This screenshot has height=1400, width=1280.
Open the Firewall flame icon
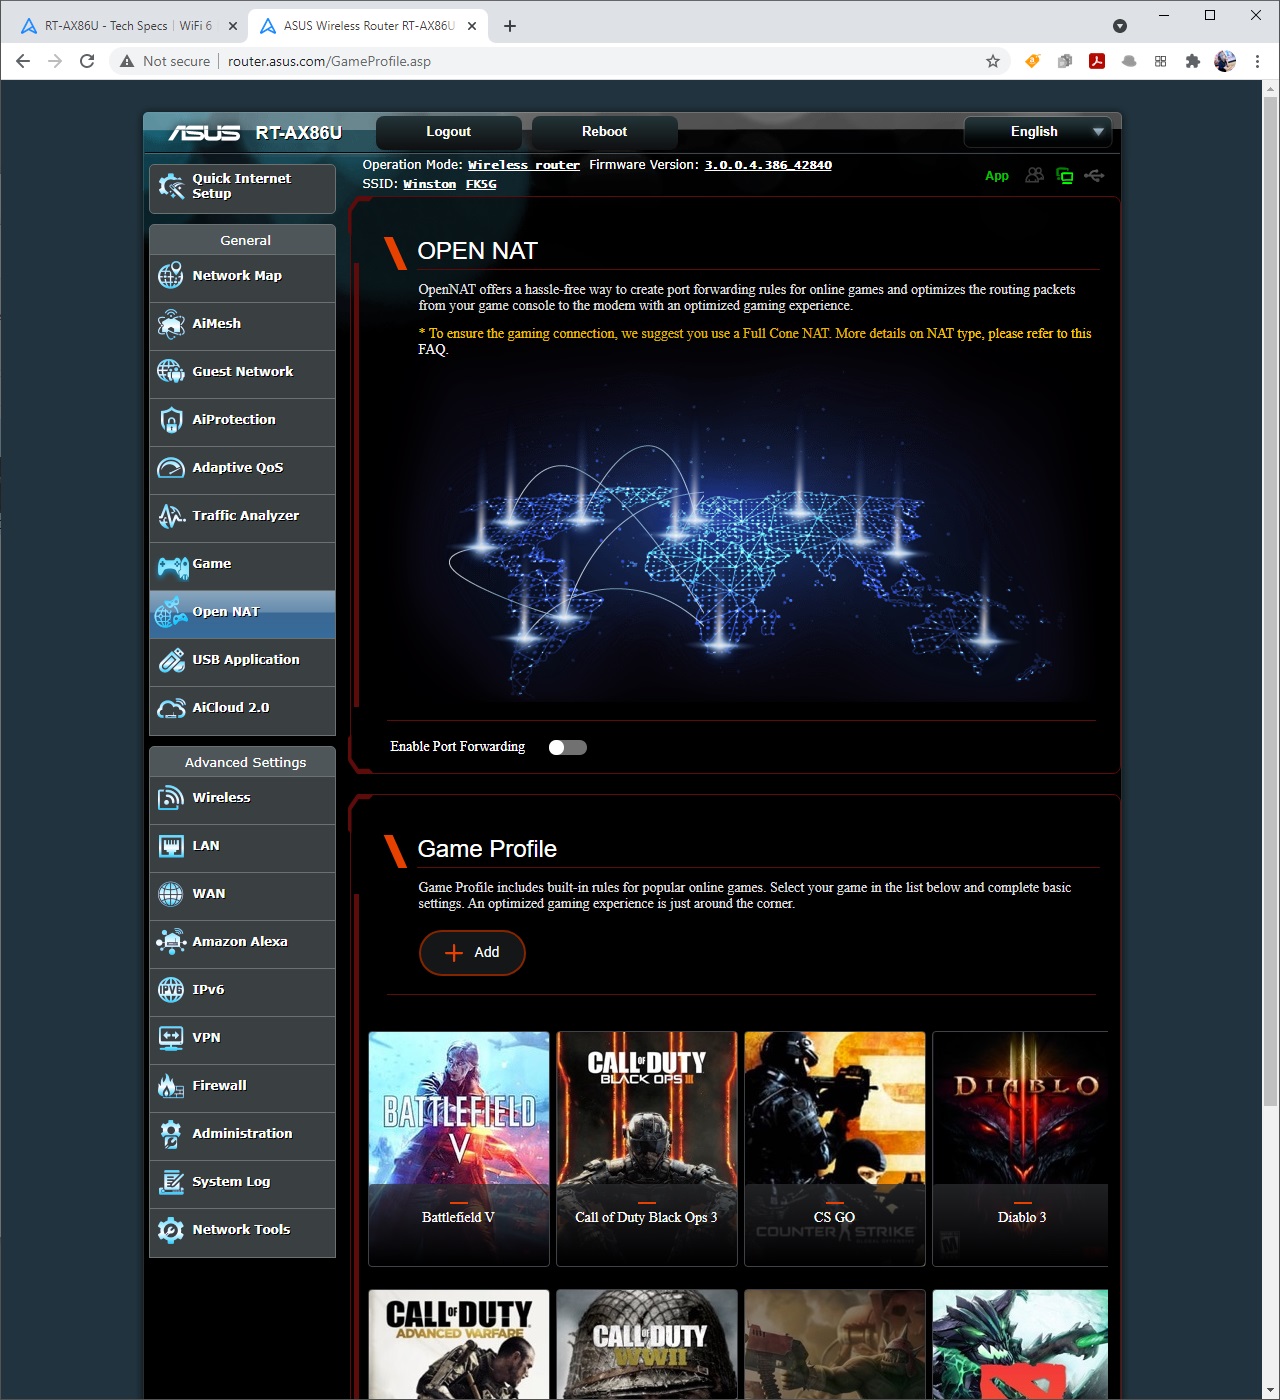click(x=171, y=1086)
